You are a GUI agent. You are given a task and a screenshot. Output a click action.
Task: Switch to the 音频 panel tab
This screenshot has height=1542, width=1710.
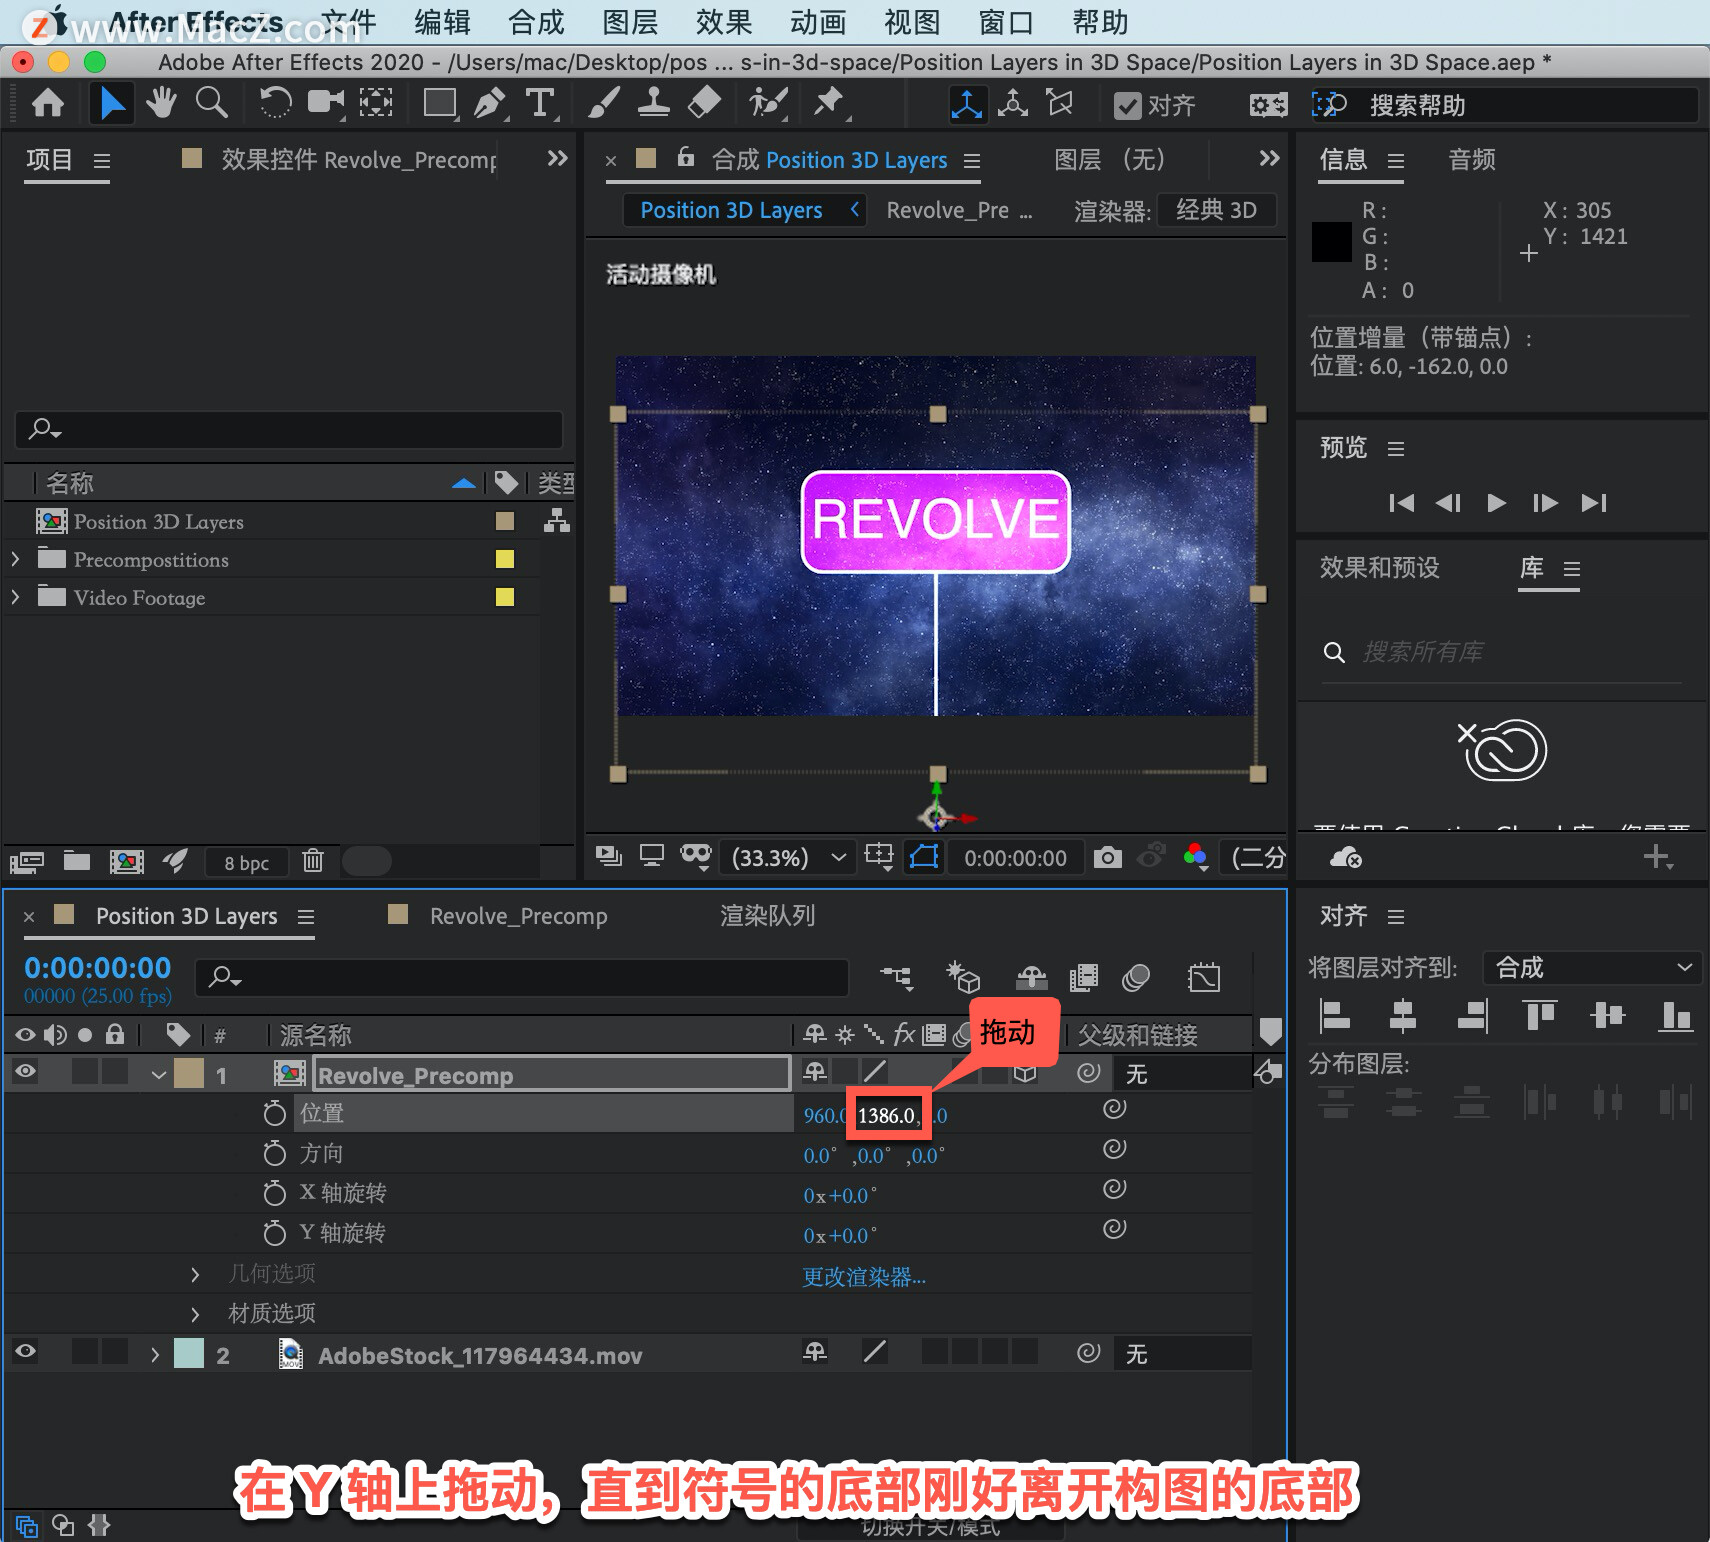coord(1472,160)
